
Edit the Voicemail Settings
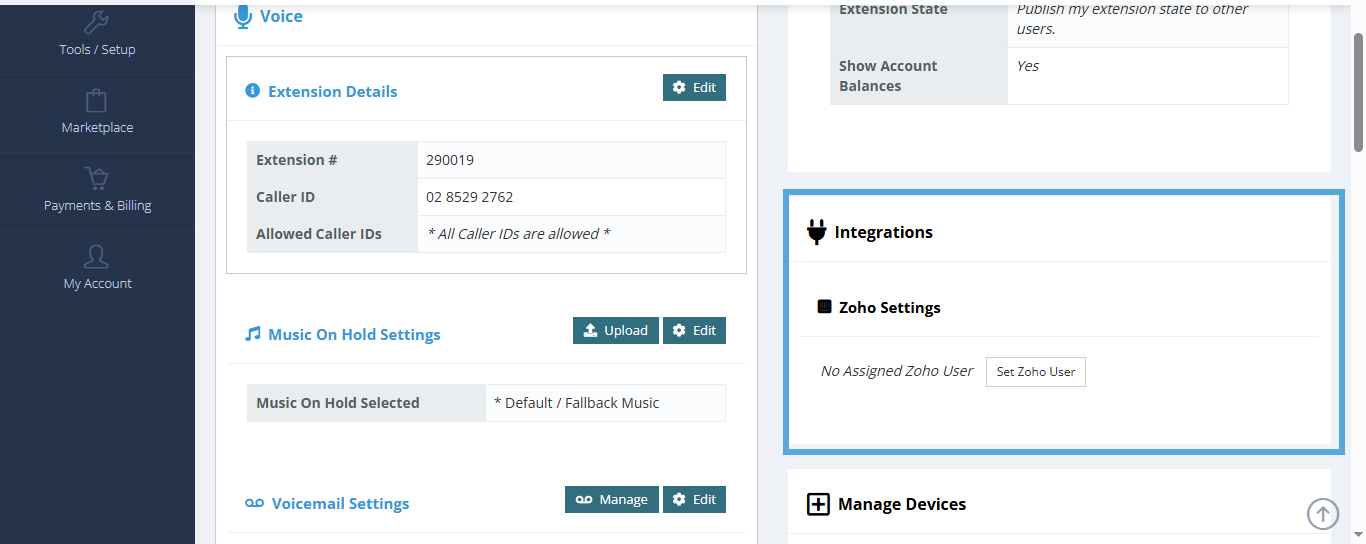click(694, 500)
